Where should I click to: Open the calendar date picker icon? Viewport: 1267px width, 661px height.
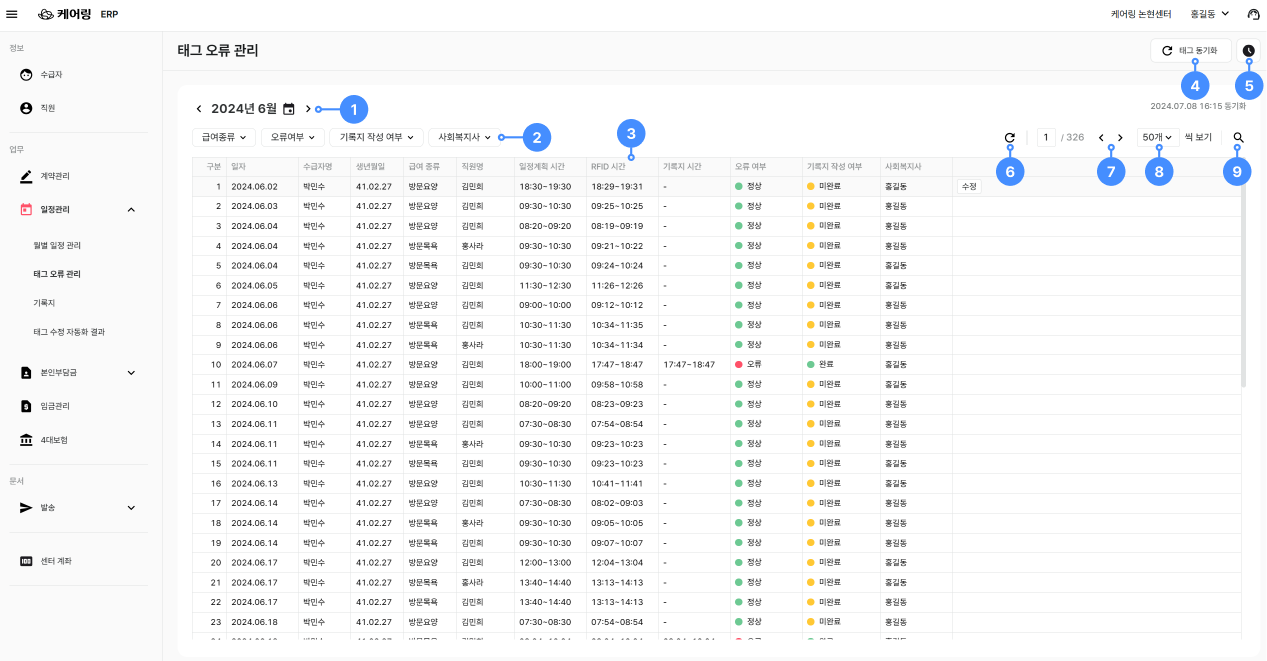click(x=289, y=109)
